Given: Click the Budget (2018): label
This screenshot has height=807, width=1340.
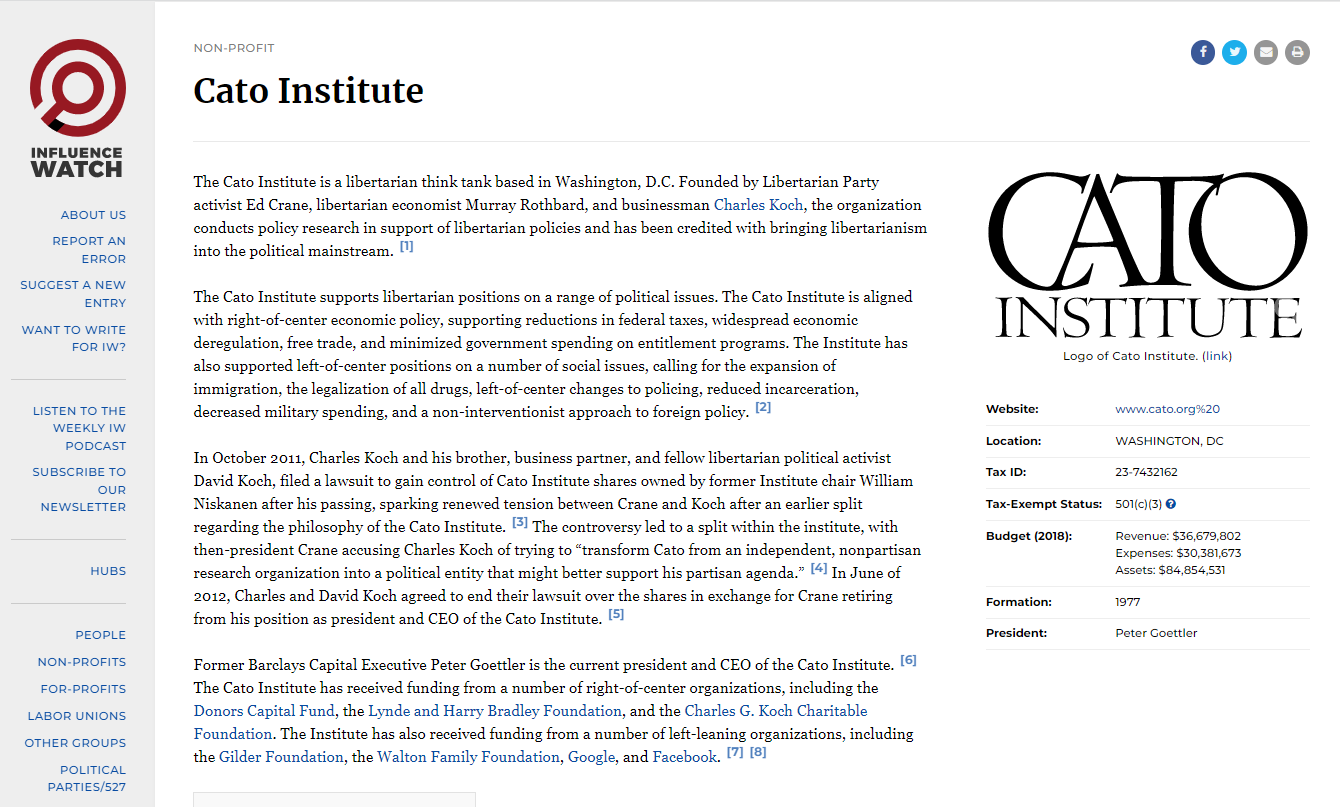Looking at the screenshot, I should (1028, 536).
